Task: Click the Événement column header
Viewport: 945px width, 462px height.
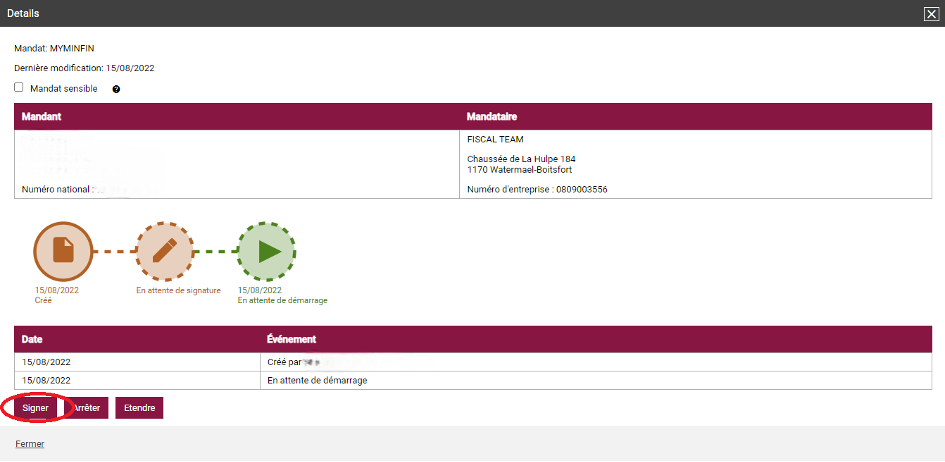Action: (x=291, y=339)
